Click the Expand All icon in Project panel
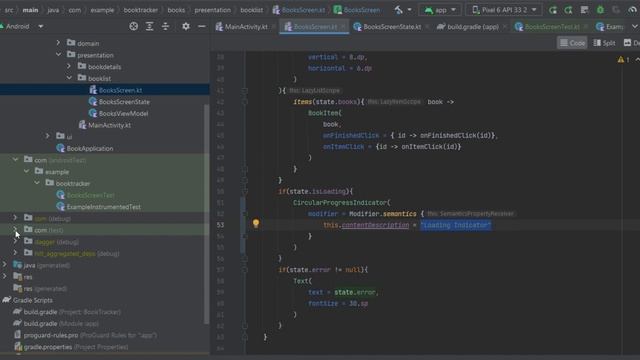The image size is (640, 360). [x=149, y=26]
